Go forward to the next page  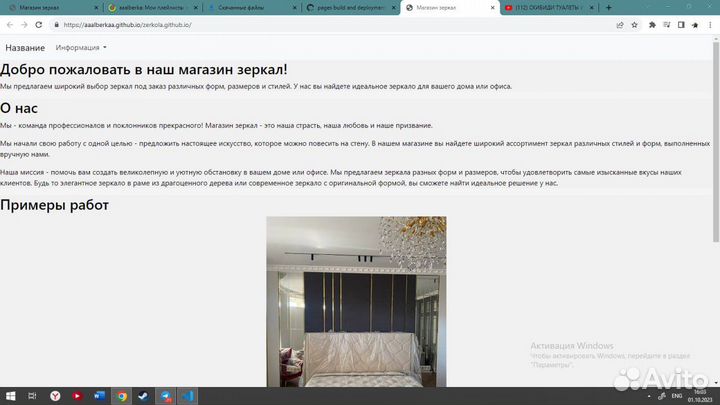tap(24, 25)
